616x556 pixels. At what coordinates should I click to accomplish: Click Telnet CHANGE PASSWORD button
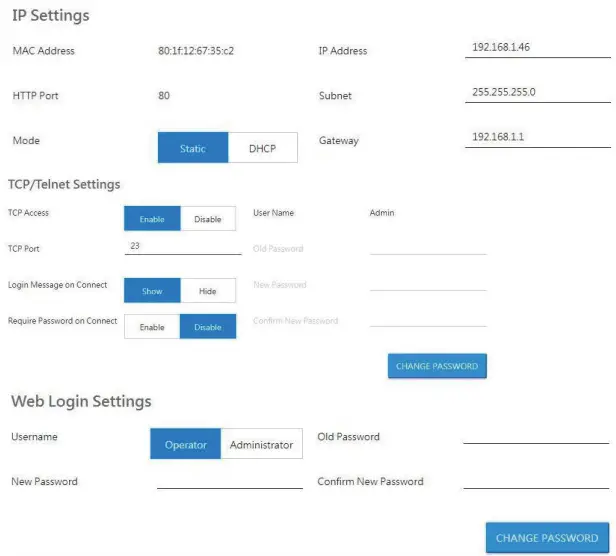pos(437,366)
